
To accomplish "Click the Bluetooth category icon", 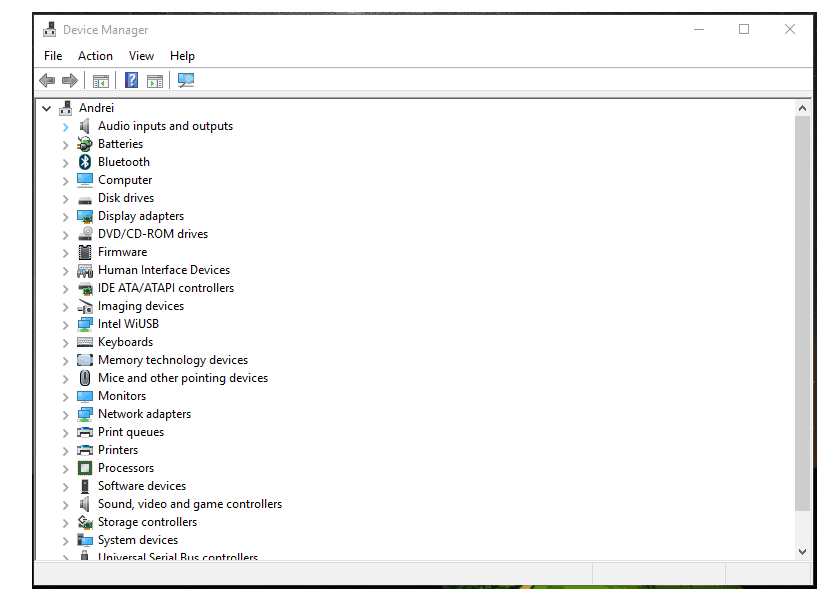I will (x=85, y=162).
